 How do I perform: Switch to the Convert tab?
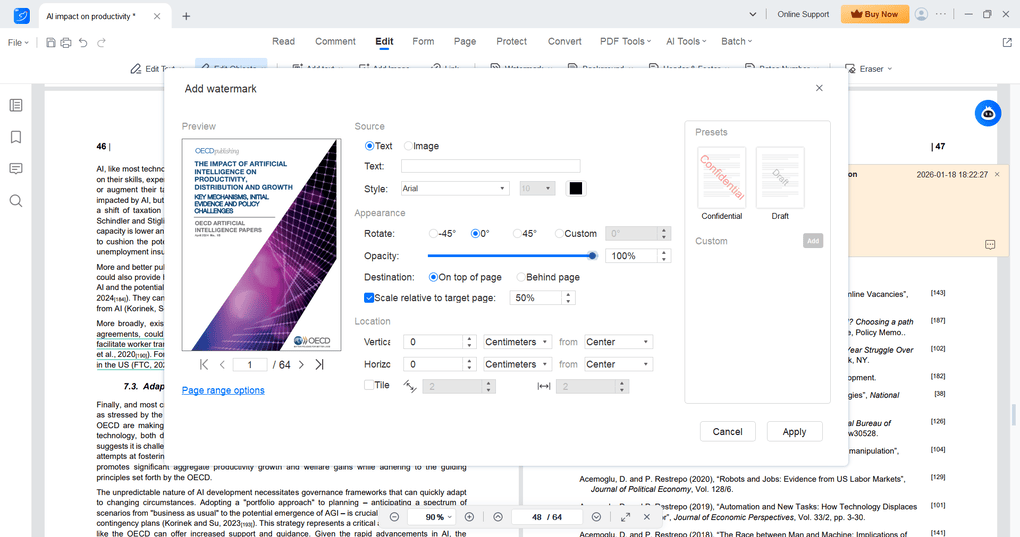pos(564,41)
